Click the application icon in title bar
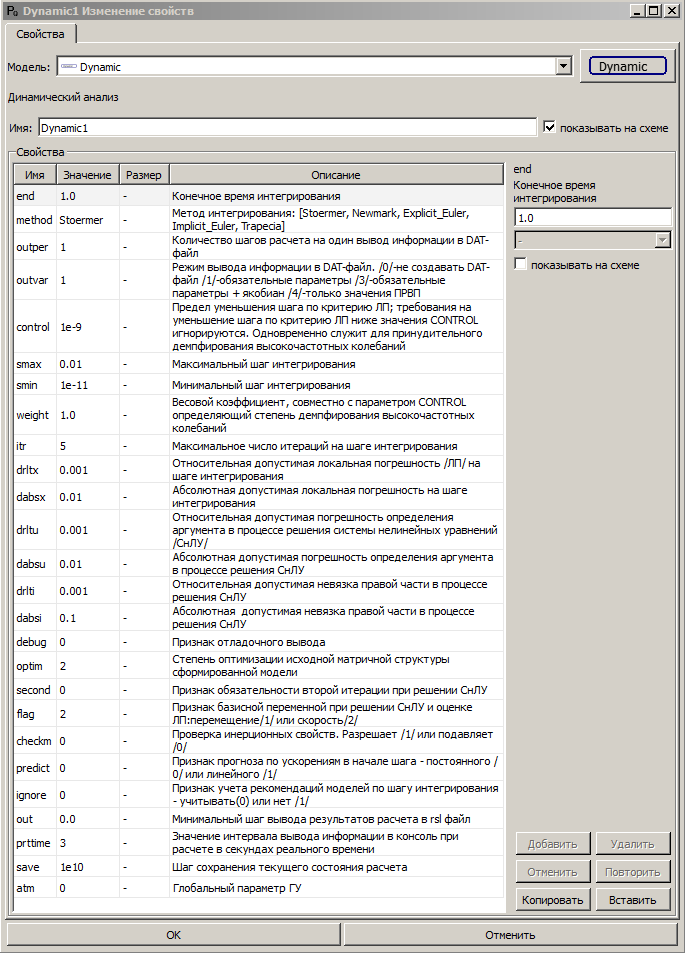Image resolution: width=685 pixels, height=953 pixels. click(10, 10)
